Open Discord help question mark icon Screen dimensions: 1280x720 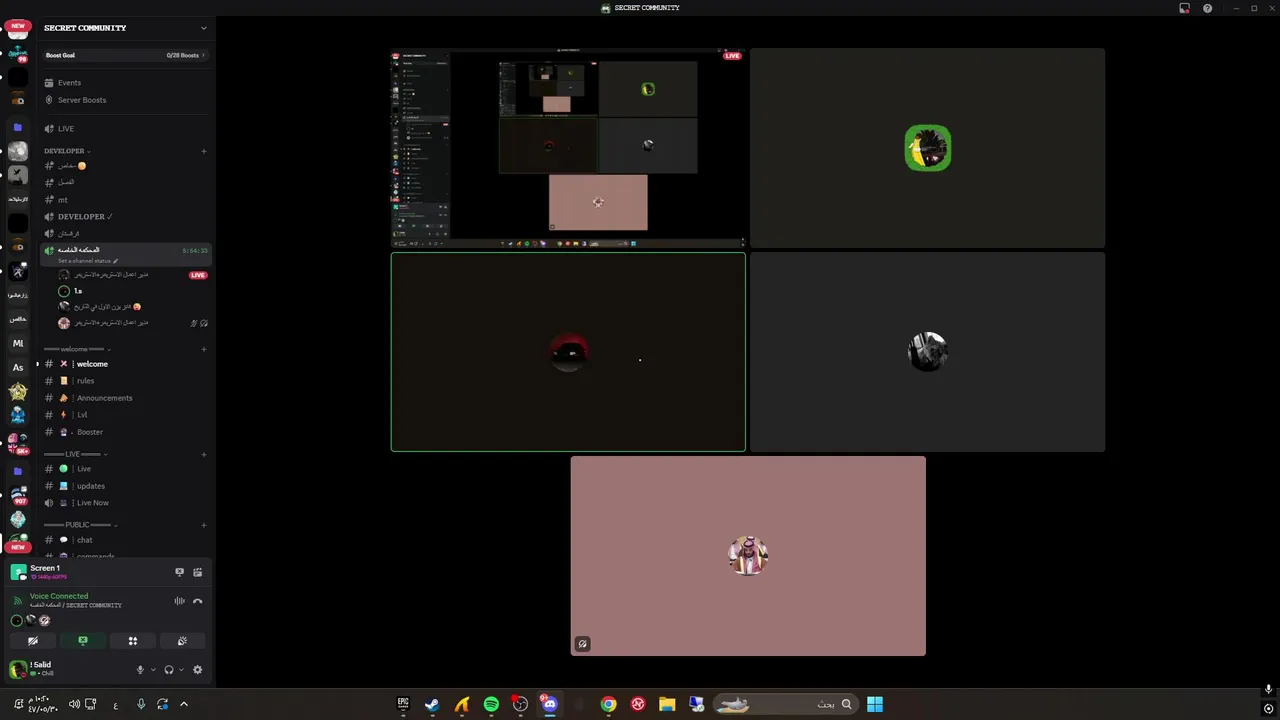(x=1208, y=8)
